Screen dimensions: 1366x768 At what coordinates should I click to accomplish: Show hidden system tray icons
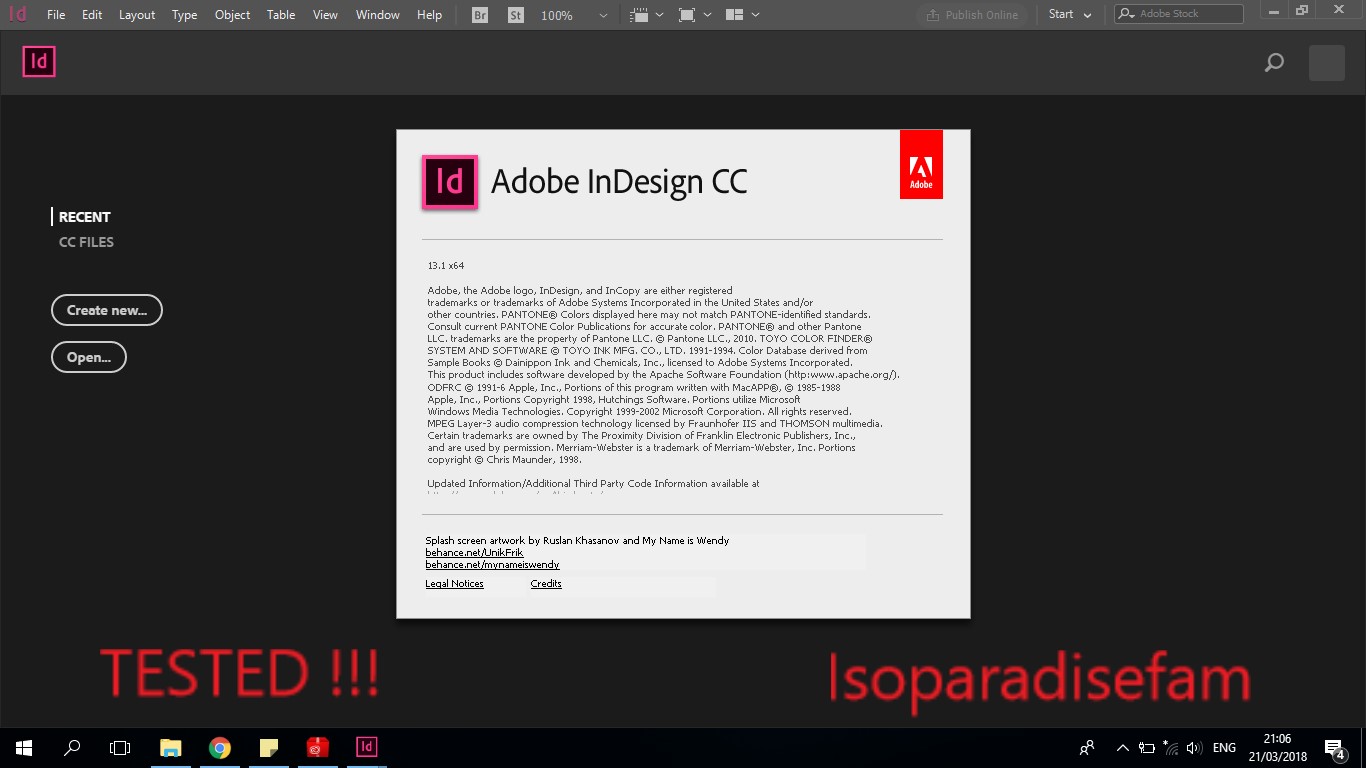[x=1122, y=747]
